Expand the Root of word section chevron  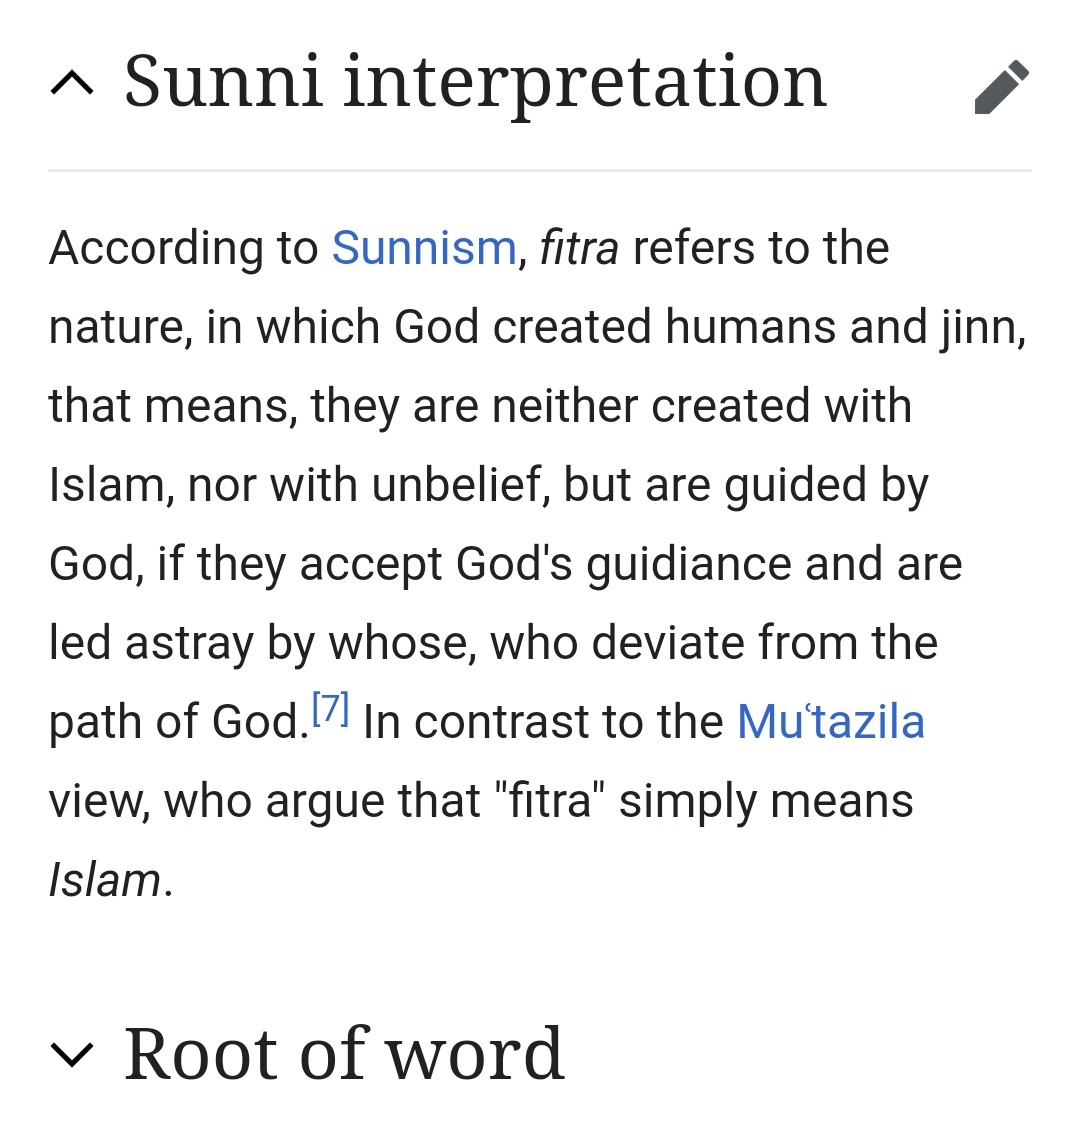72,1055
